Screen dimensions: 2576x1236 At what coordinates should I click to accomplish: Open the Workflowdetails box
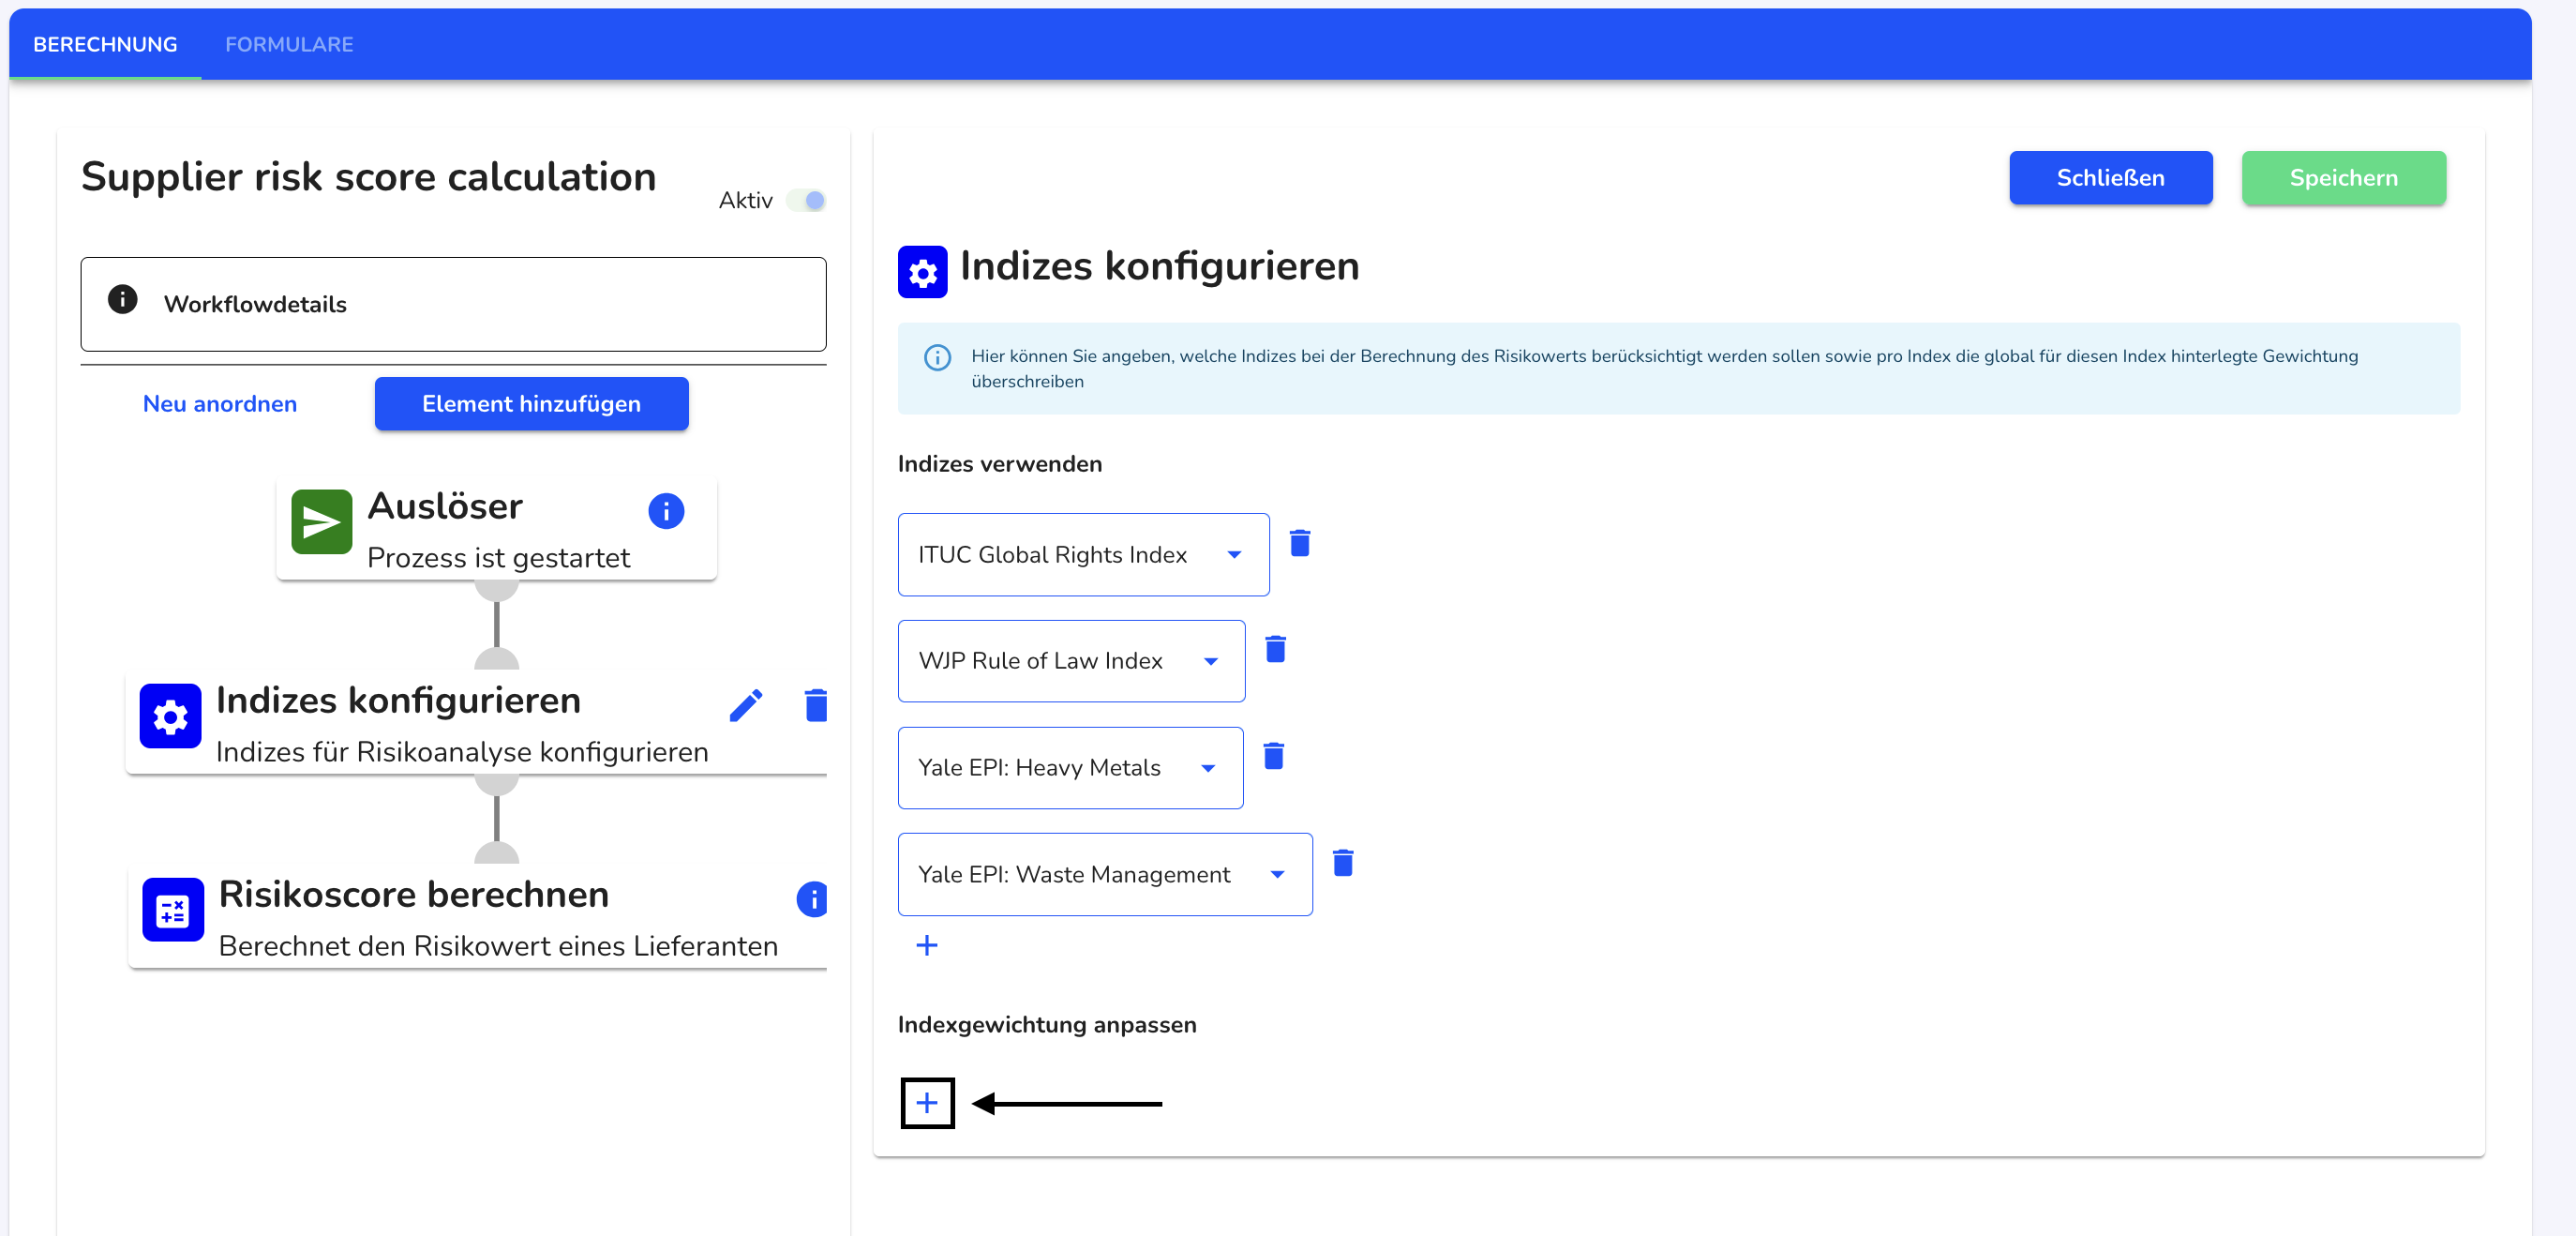click(453, 304)
